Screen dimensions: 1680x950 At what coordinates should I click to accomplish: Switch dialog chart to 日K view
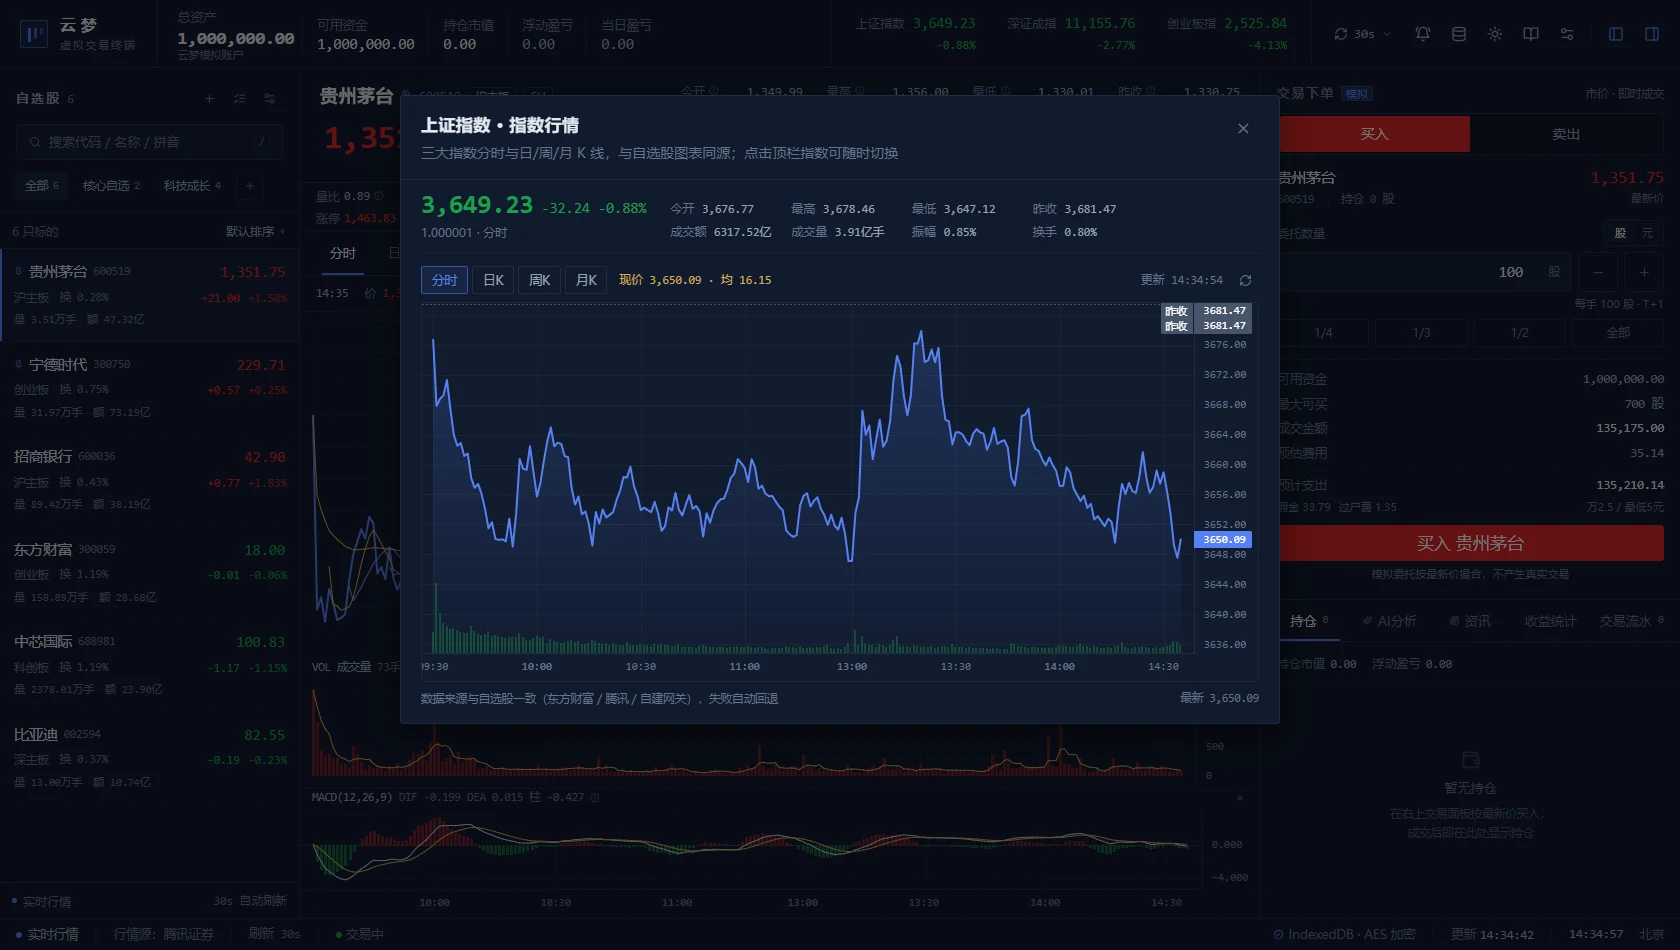(x=493, y=280)
